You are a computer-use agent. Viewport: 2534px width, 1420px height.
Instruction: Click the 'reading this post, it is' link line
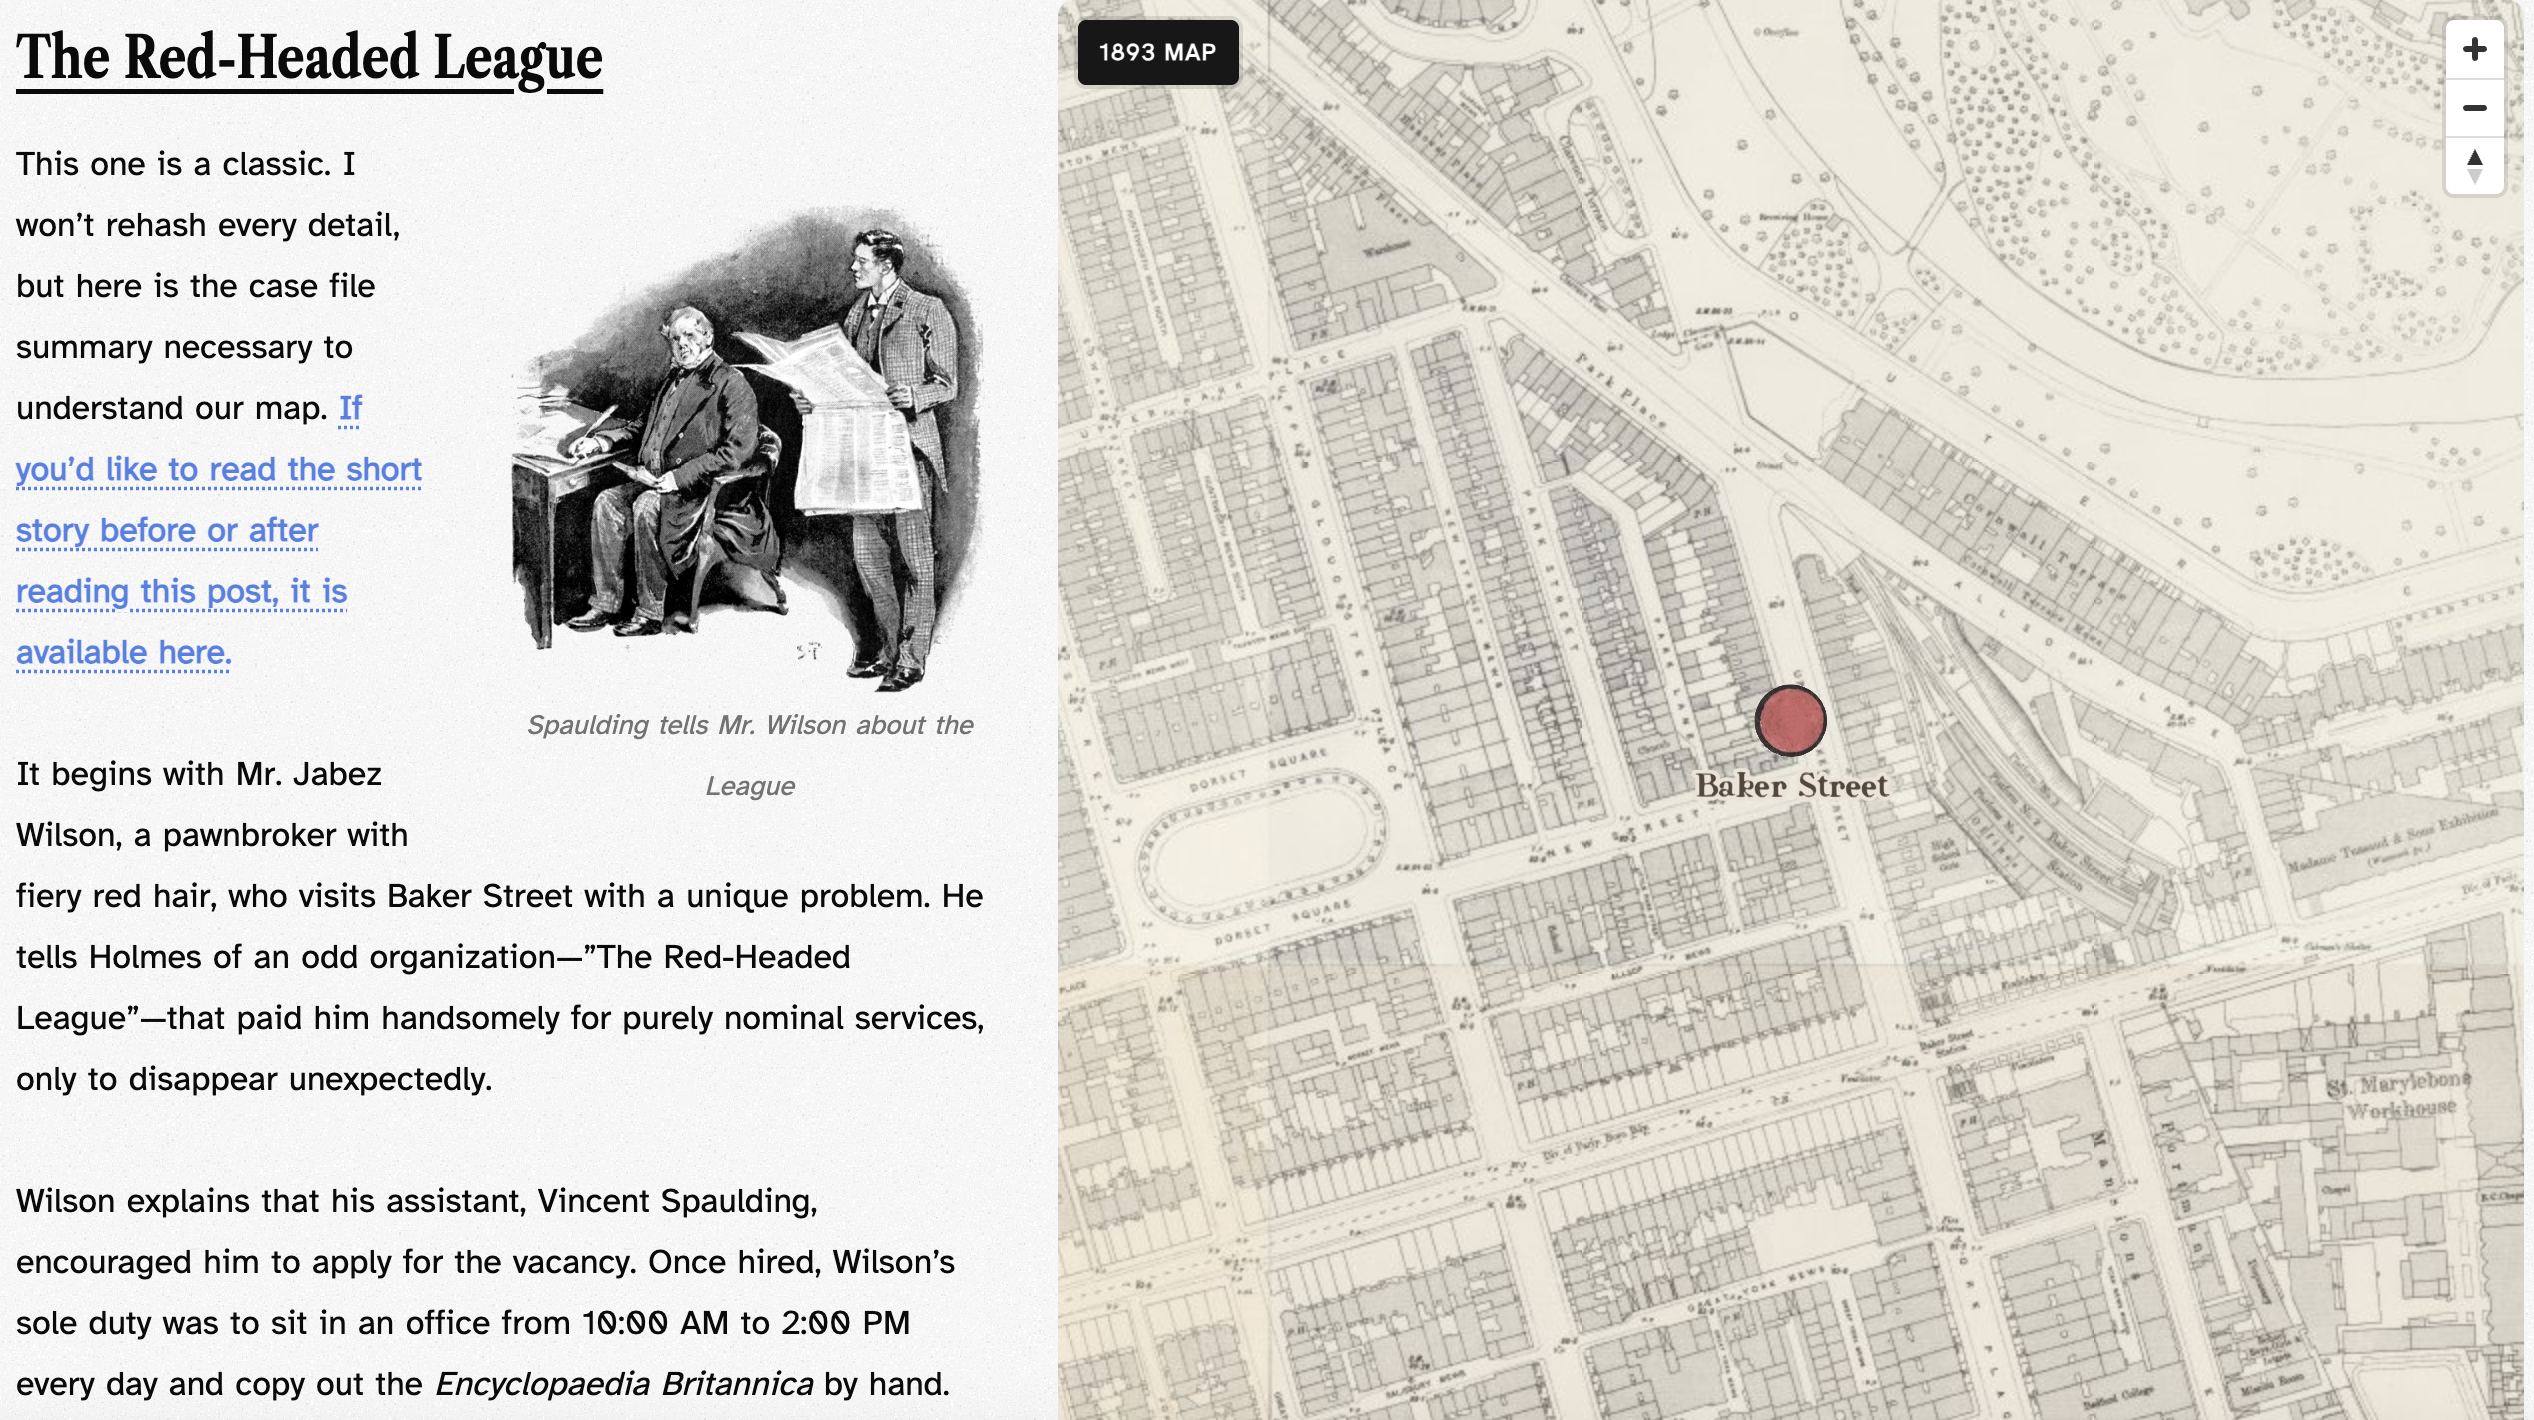(181, 592)
